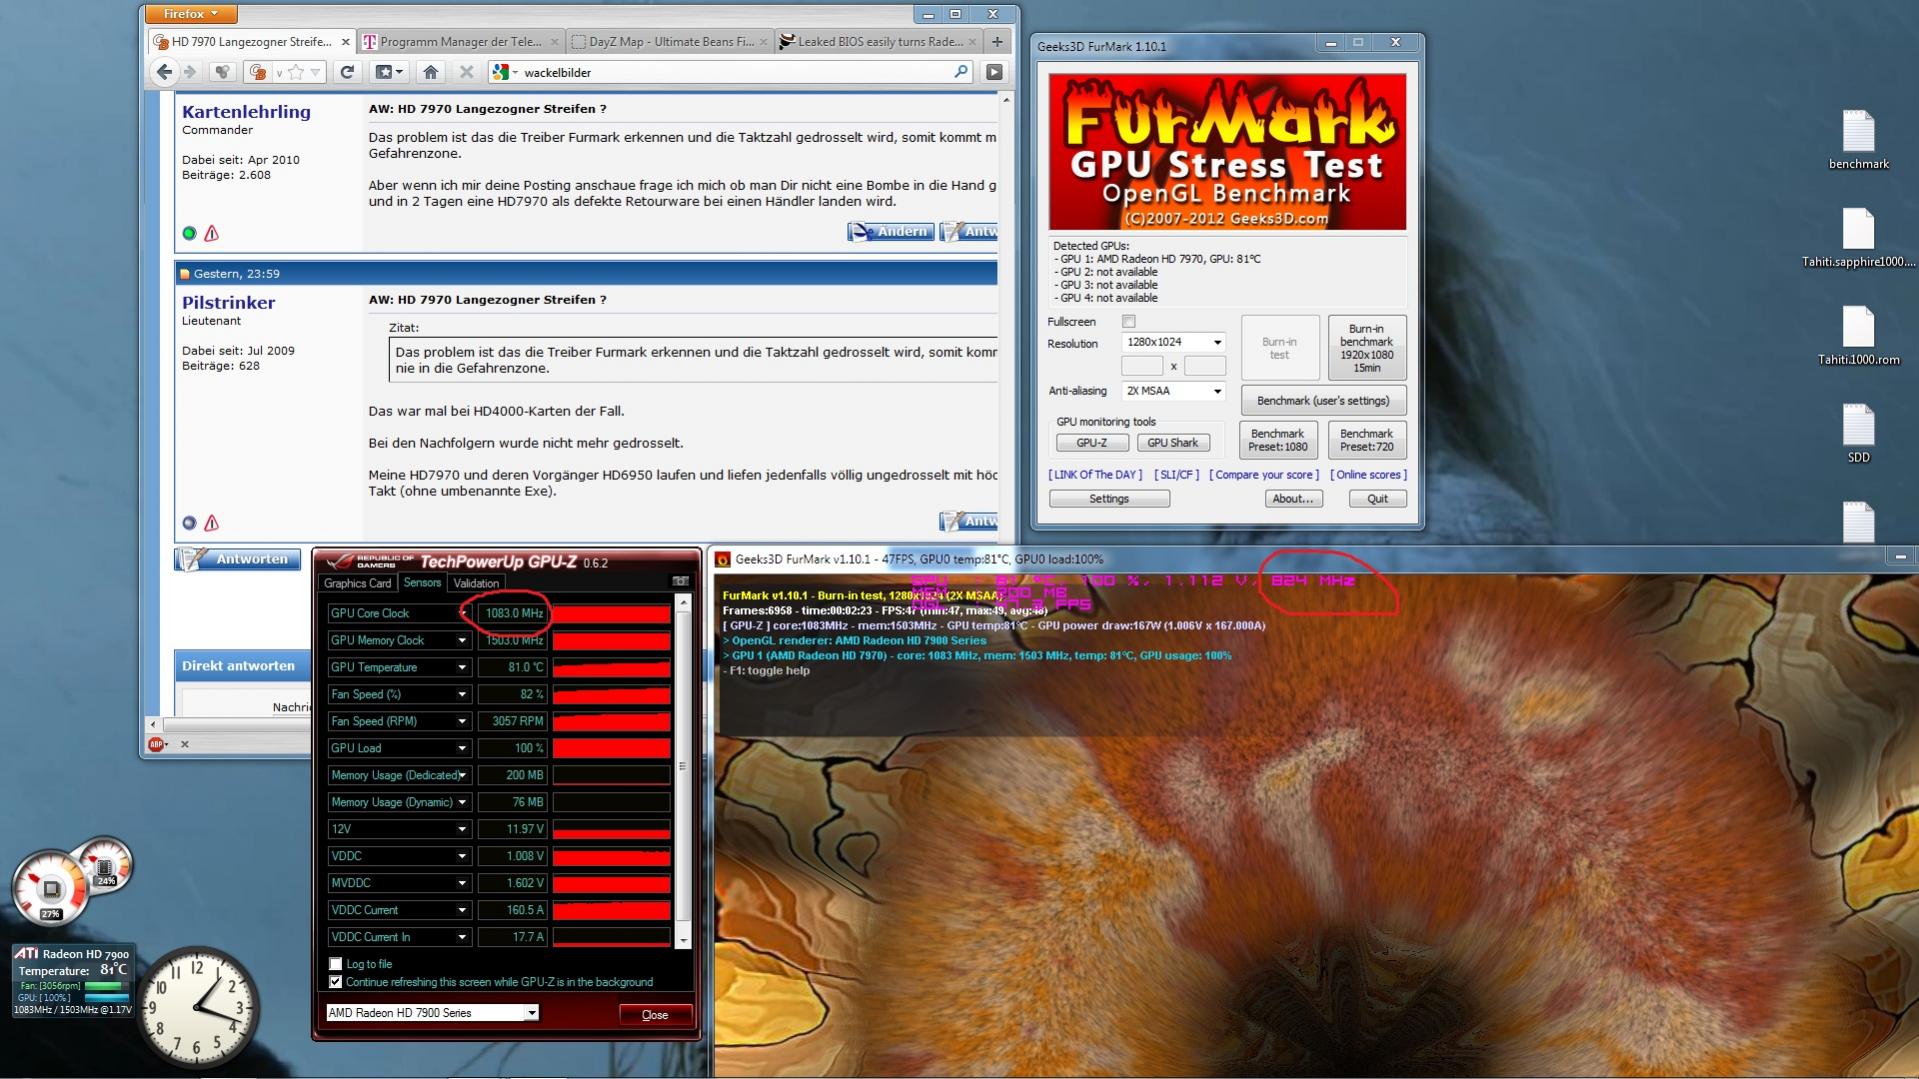1919x1079 pixels.
Task: Click the Ändern button on Kartenlehrling's post
Action: [890, 231]
